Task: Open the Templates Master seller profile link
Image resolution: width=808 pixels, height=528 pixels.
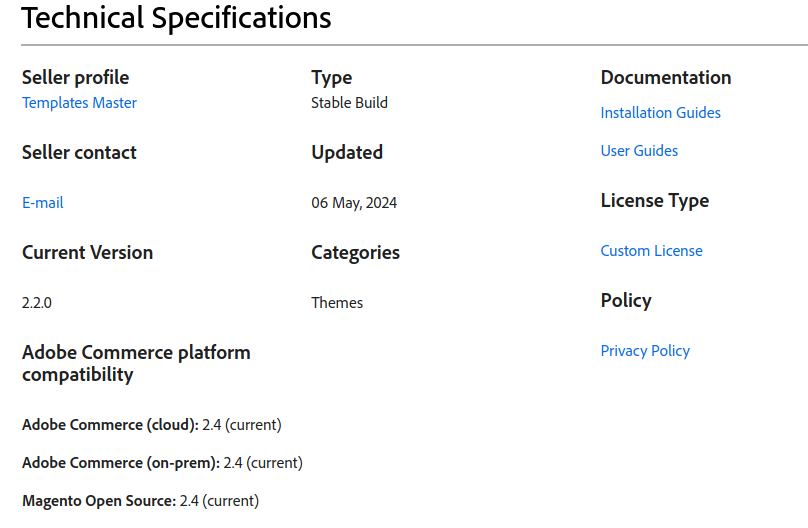Action: pos(79,103)
